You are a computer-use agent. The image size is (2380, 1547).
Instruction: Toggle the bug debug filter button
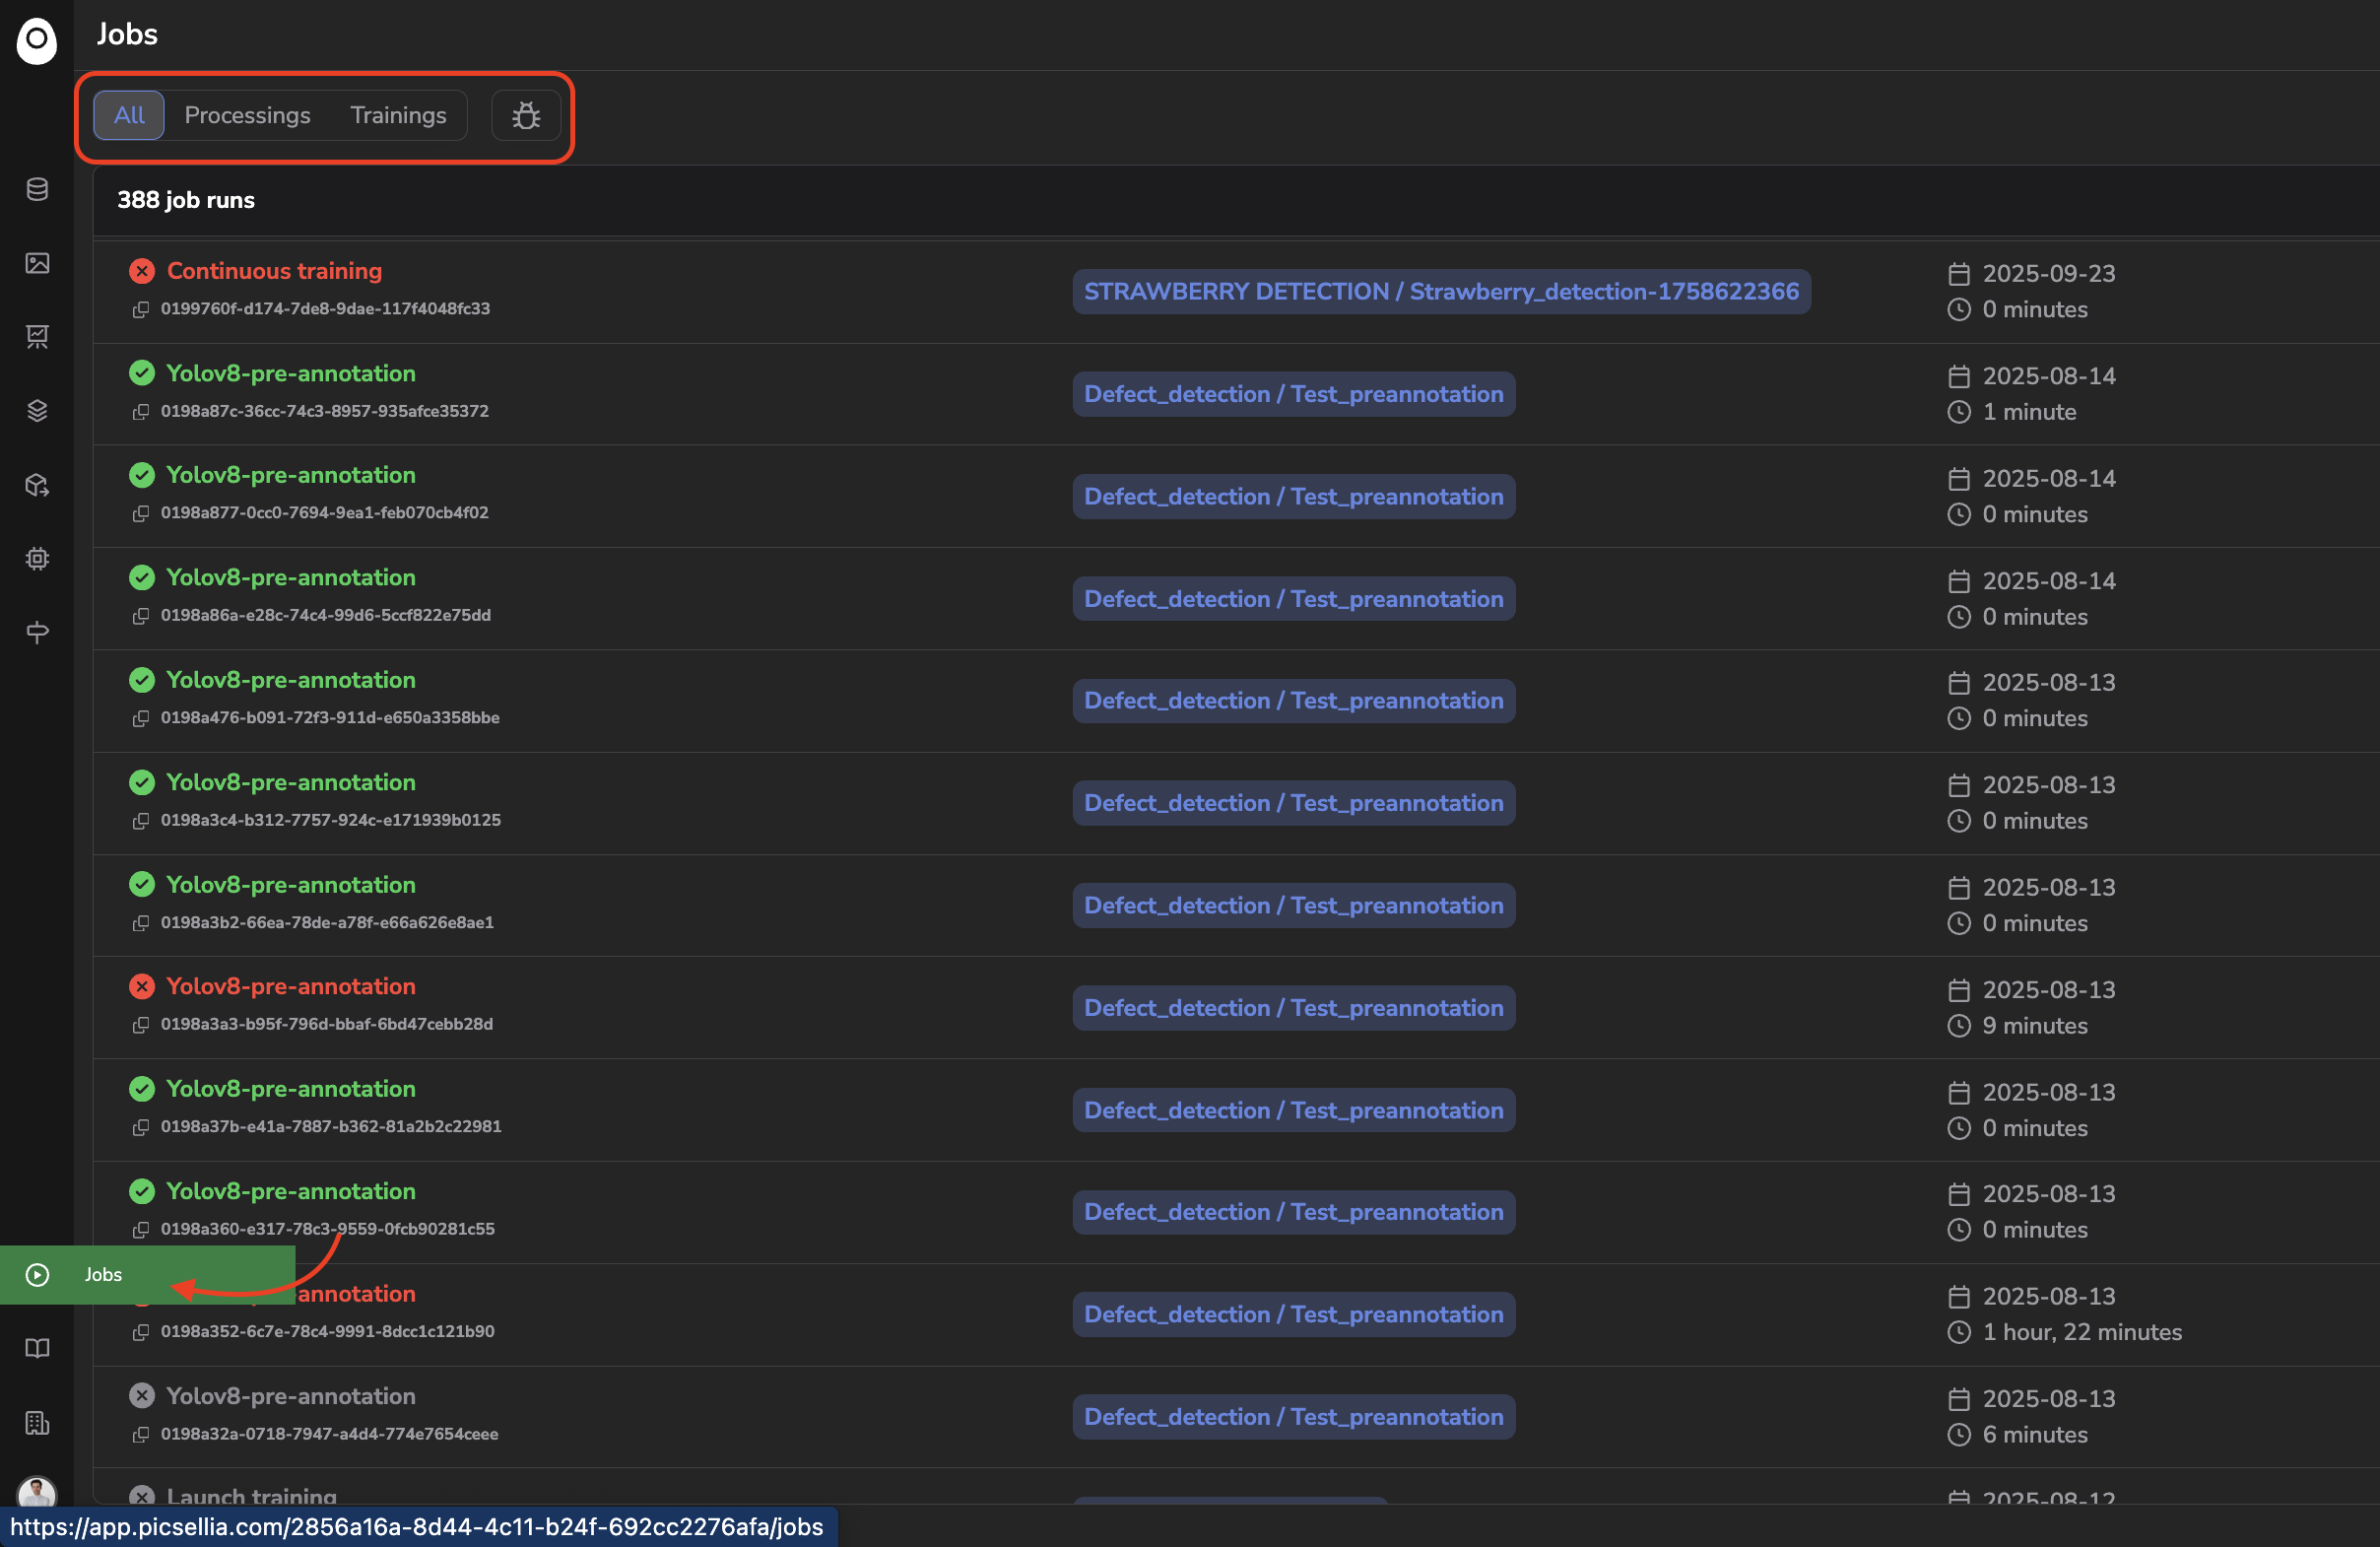(526, 115)
